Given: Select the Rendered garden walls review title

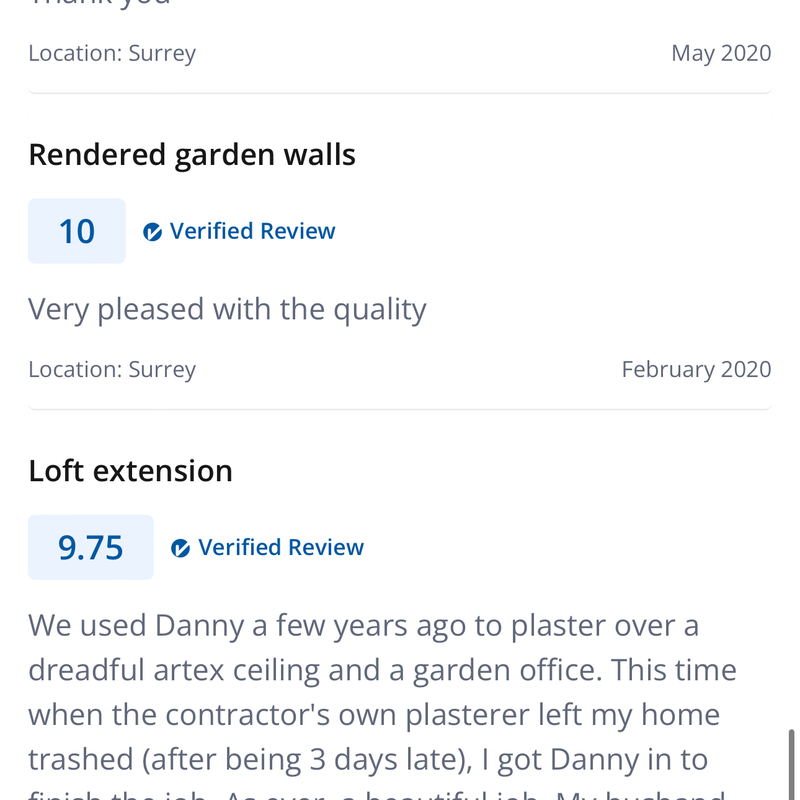Looking at the screenshot, I should [x=192, y=155].
